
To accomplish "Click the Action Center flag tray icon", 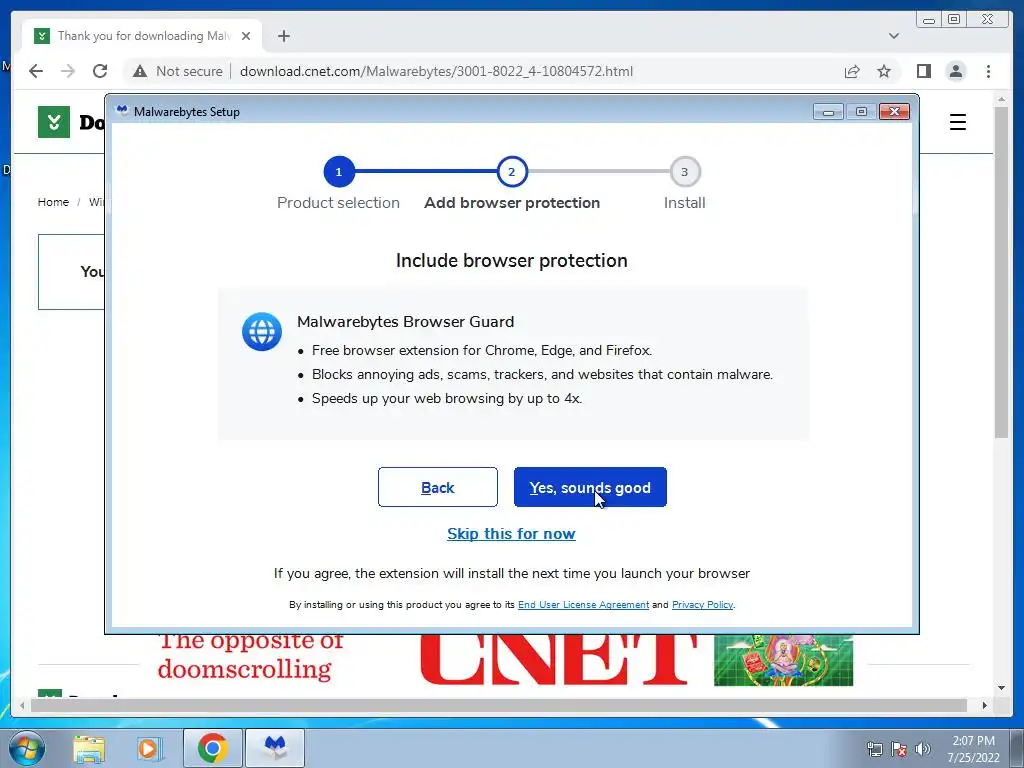I will click(899, 749).
